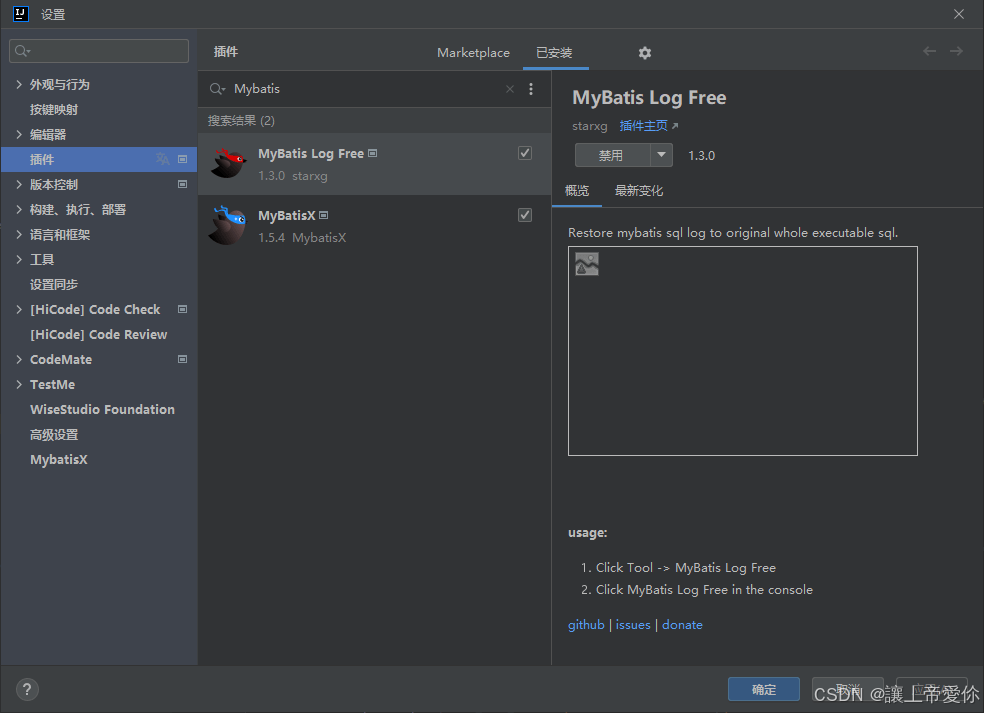Uncheck MyBatis Log Free plugin
The image size is (984, 713).
pos(525,153)
